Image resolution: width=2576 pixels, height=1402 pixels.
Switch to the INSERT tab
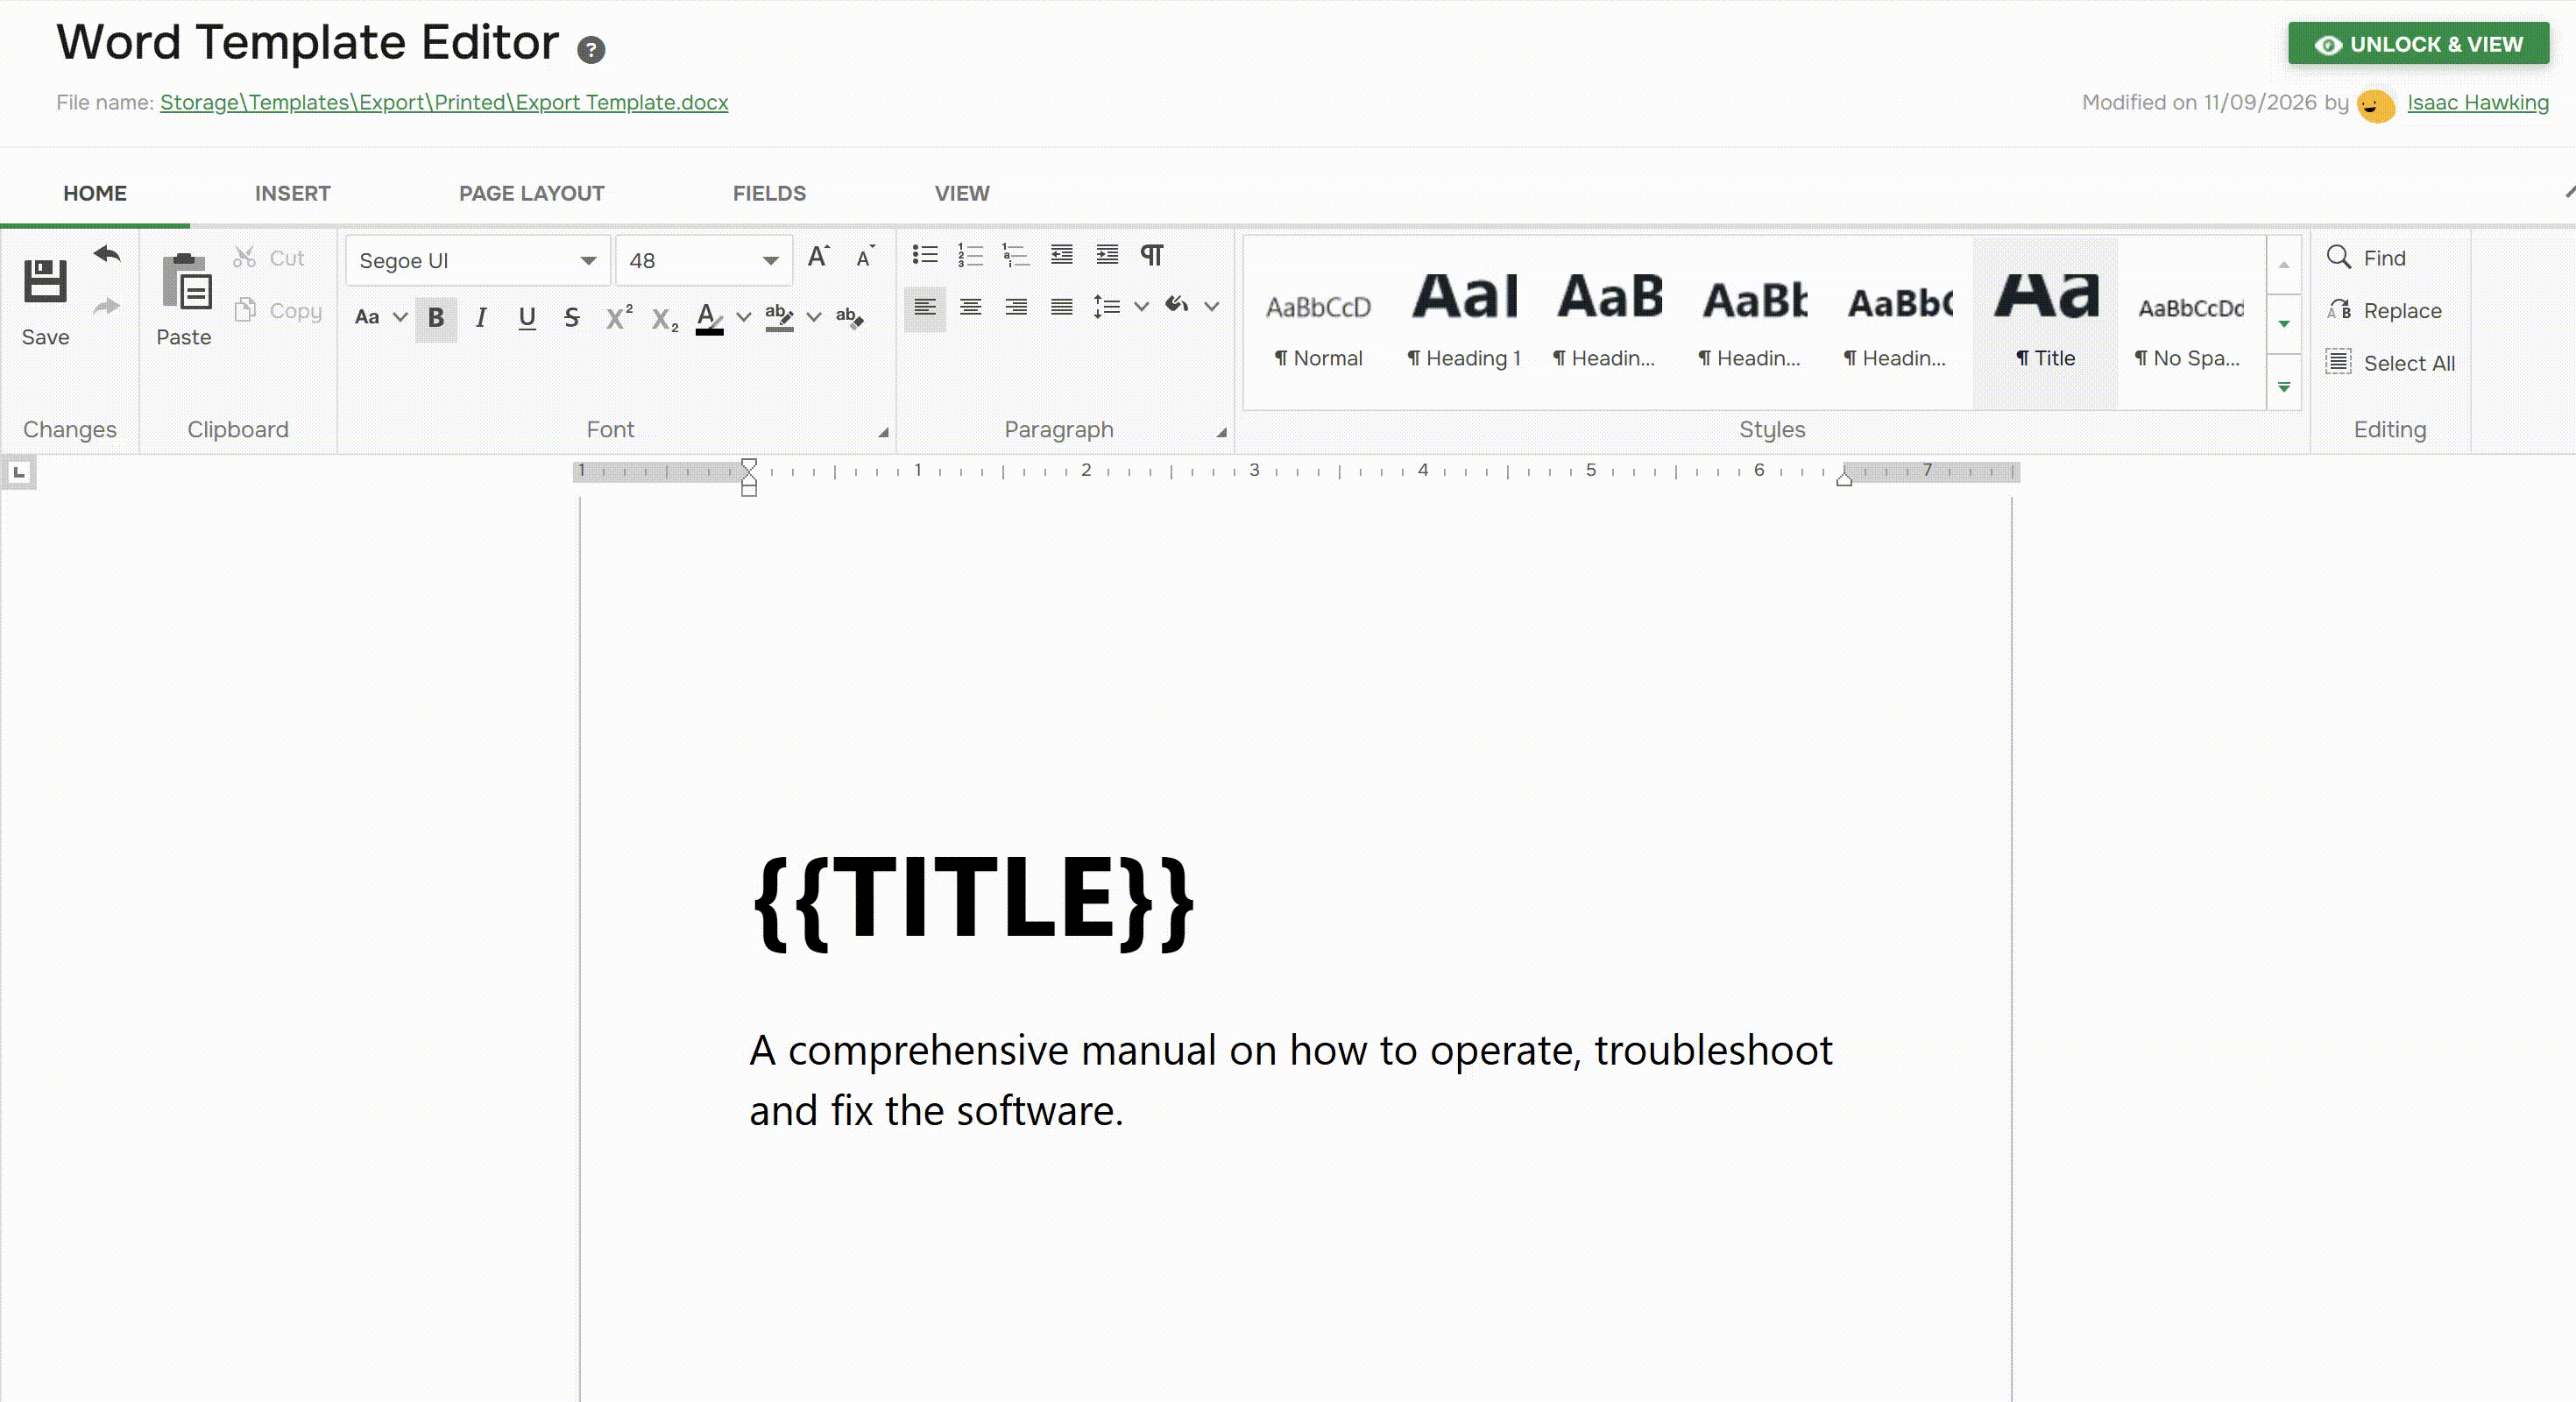292,193
